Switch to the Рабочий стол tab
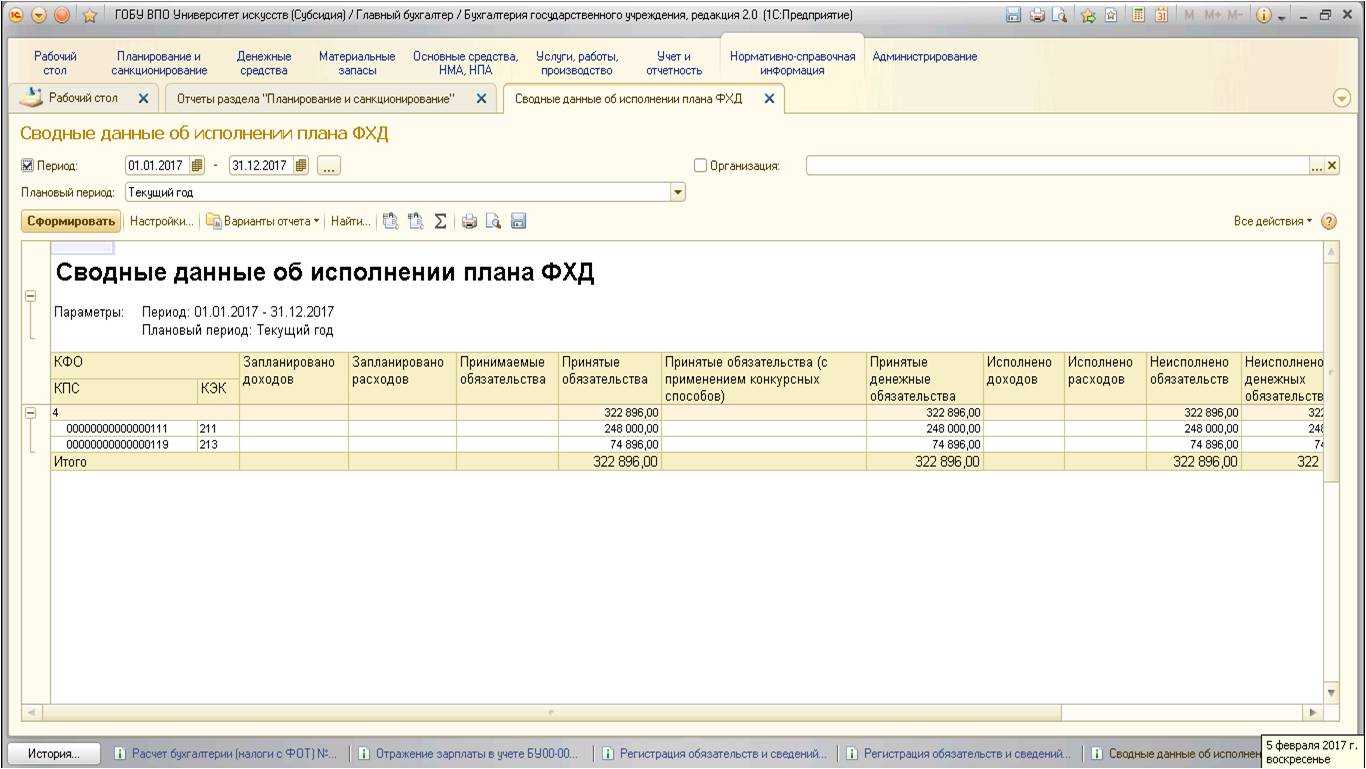The image size is (1366, 769). [83, 98]
